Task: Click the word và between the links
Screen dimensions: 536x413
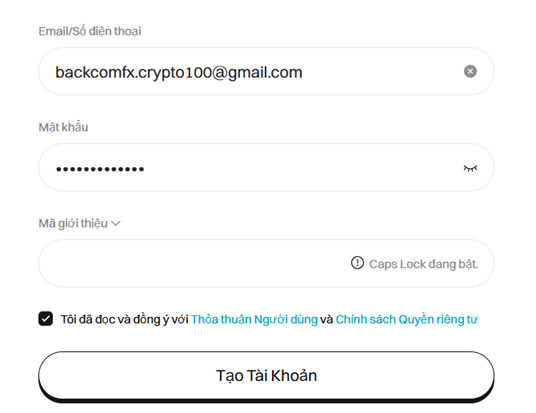Action: pyautogui.click(x=326, y=319)
